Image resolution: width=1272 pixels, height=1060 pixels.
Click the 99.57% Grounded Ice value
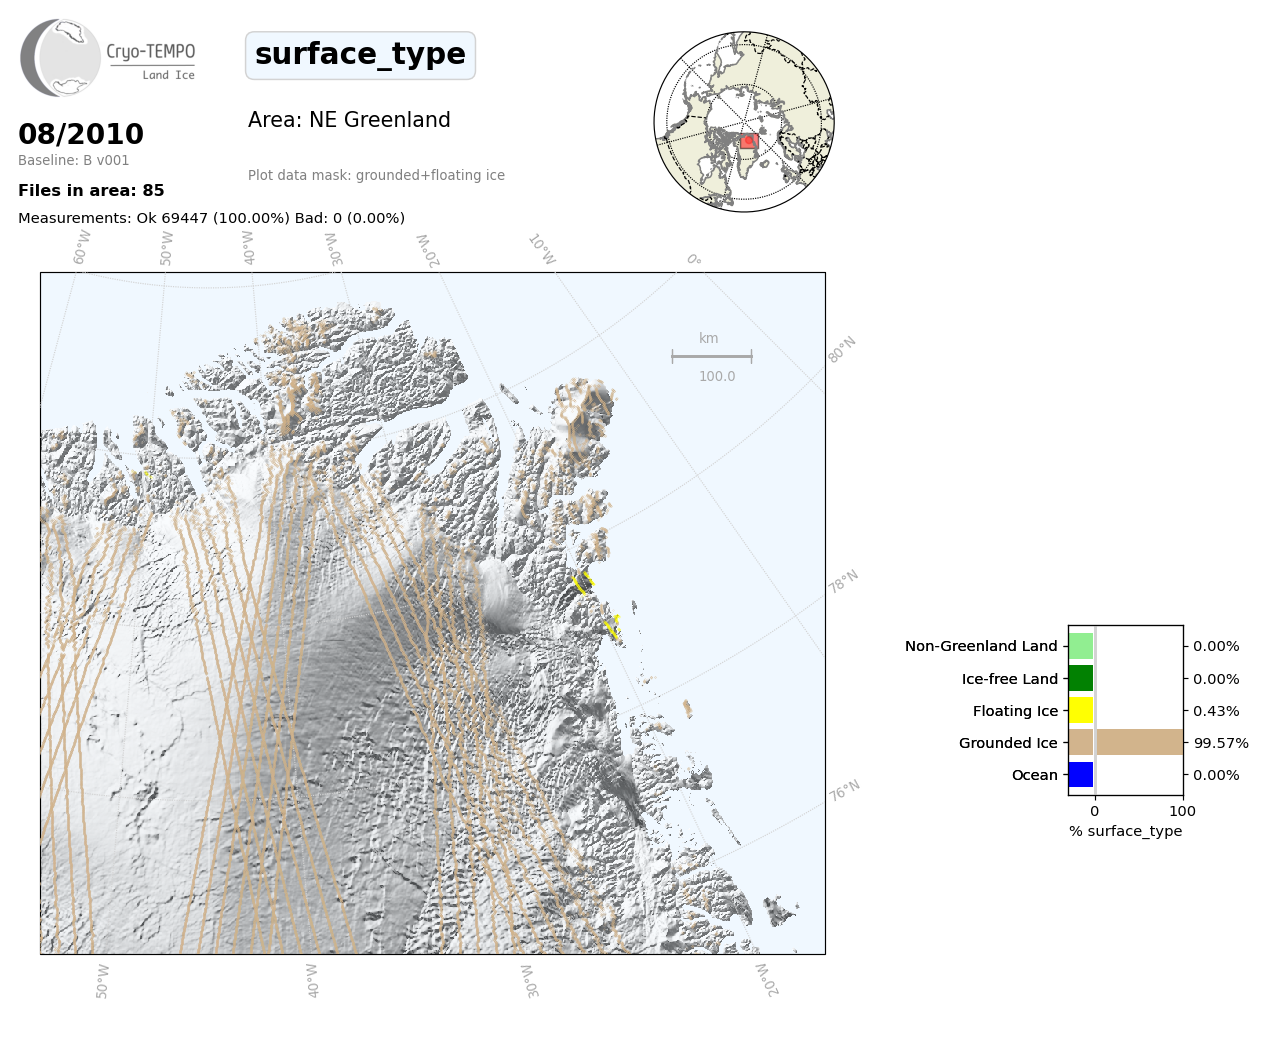[x=1221, y=743]
